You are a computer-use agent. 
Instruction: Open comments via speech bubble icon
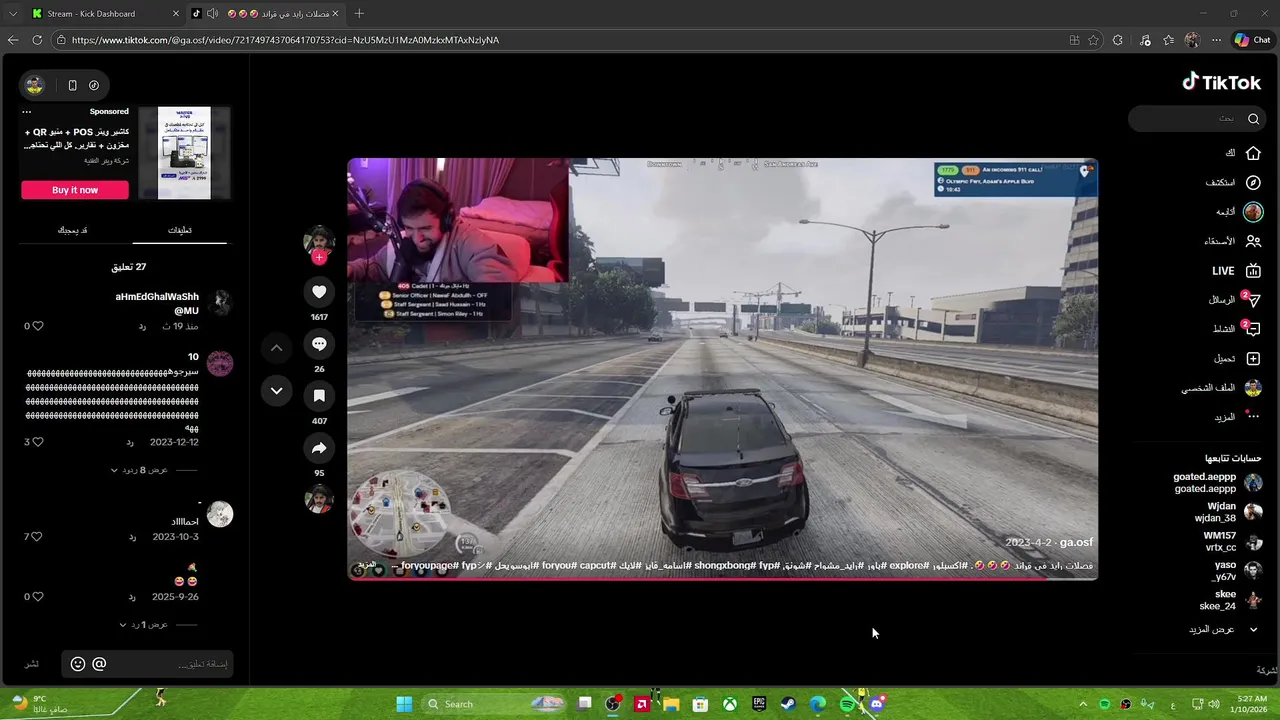click(x=319, y=344)
